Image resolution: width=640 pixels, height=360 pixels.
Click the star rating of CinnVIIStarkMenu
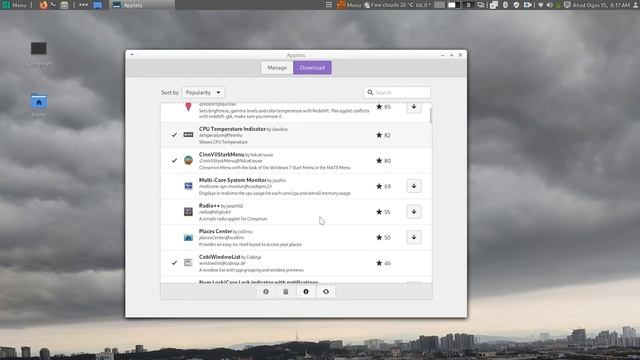pyautogui.click(x=383, y=161)
